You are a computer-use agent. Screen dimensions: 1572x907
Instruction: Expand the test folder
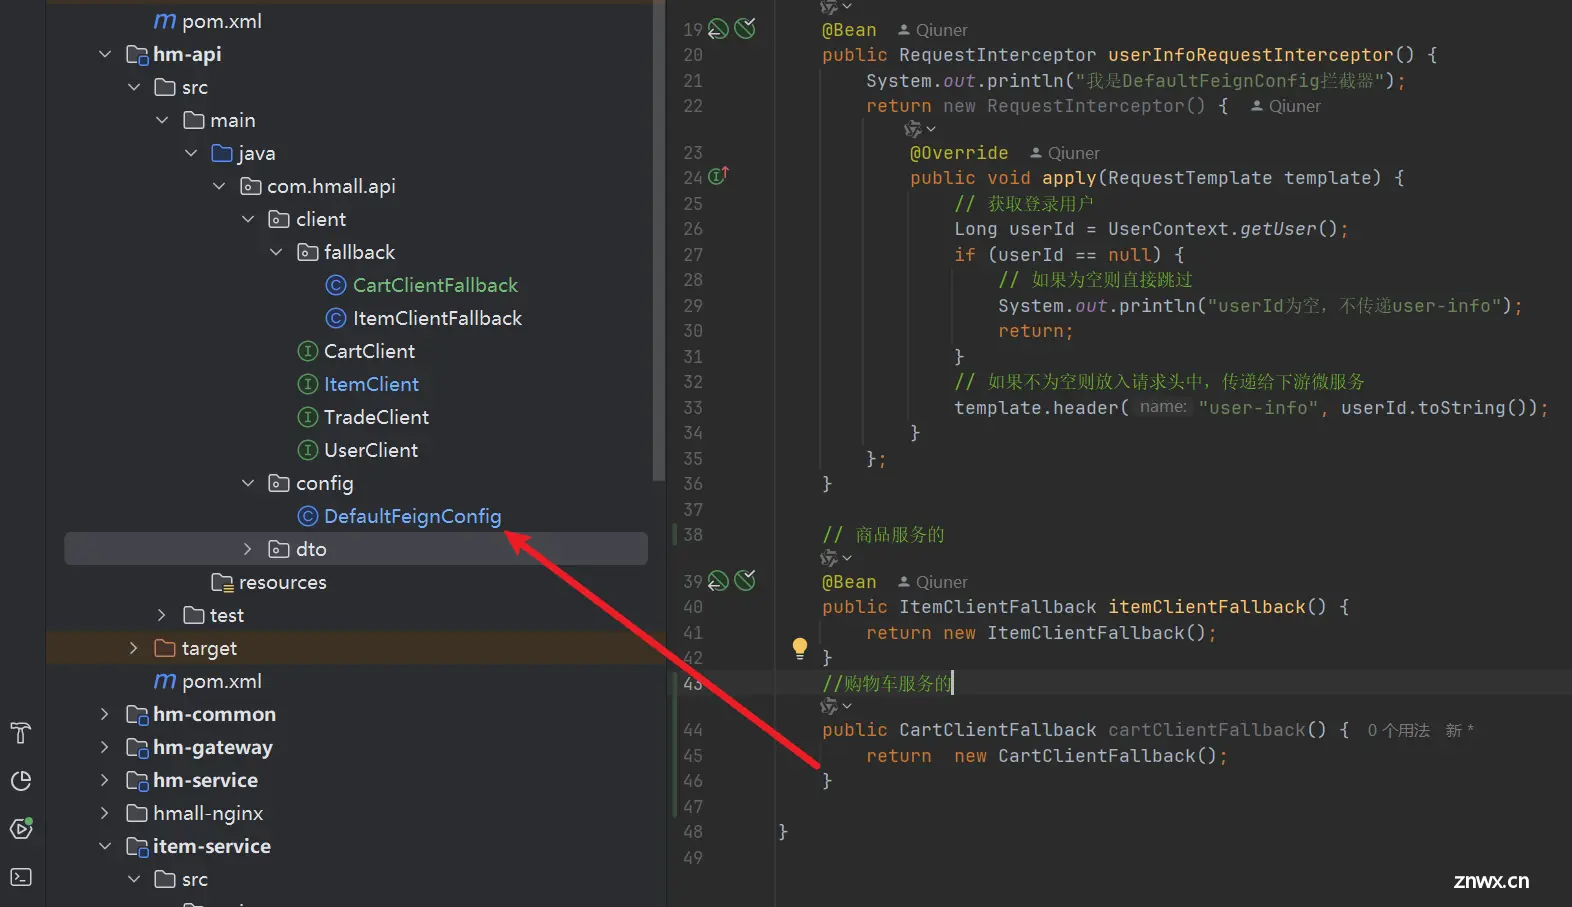(x=162, y=615)
